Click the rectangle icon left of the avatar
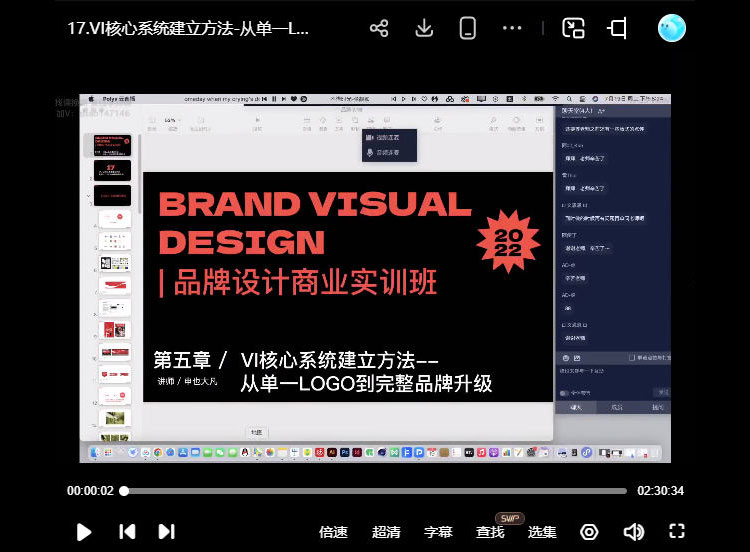 tap(617, 28)
